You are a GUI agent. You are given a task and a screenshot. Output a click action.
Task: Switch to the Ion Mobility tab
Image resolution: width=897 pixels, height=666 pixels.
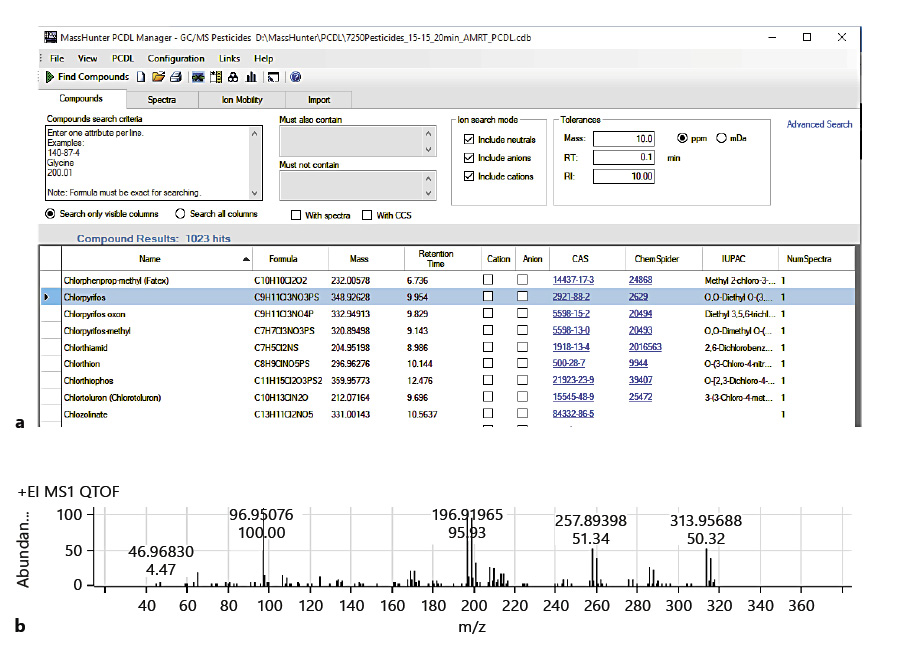[242, 100]
